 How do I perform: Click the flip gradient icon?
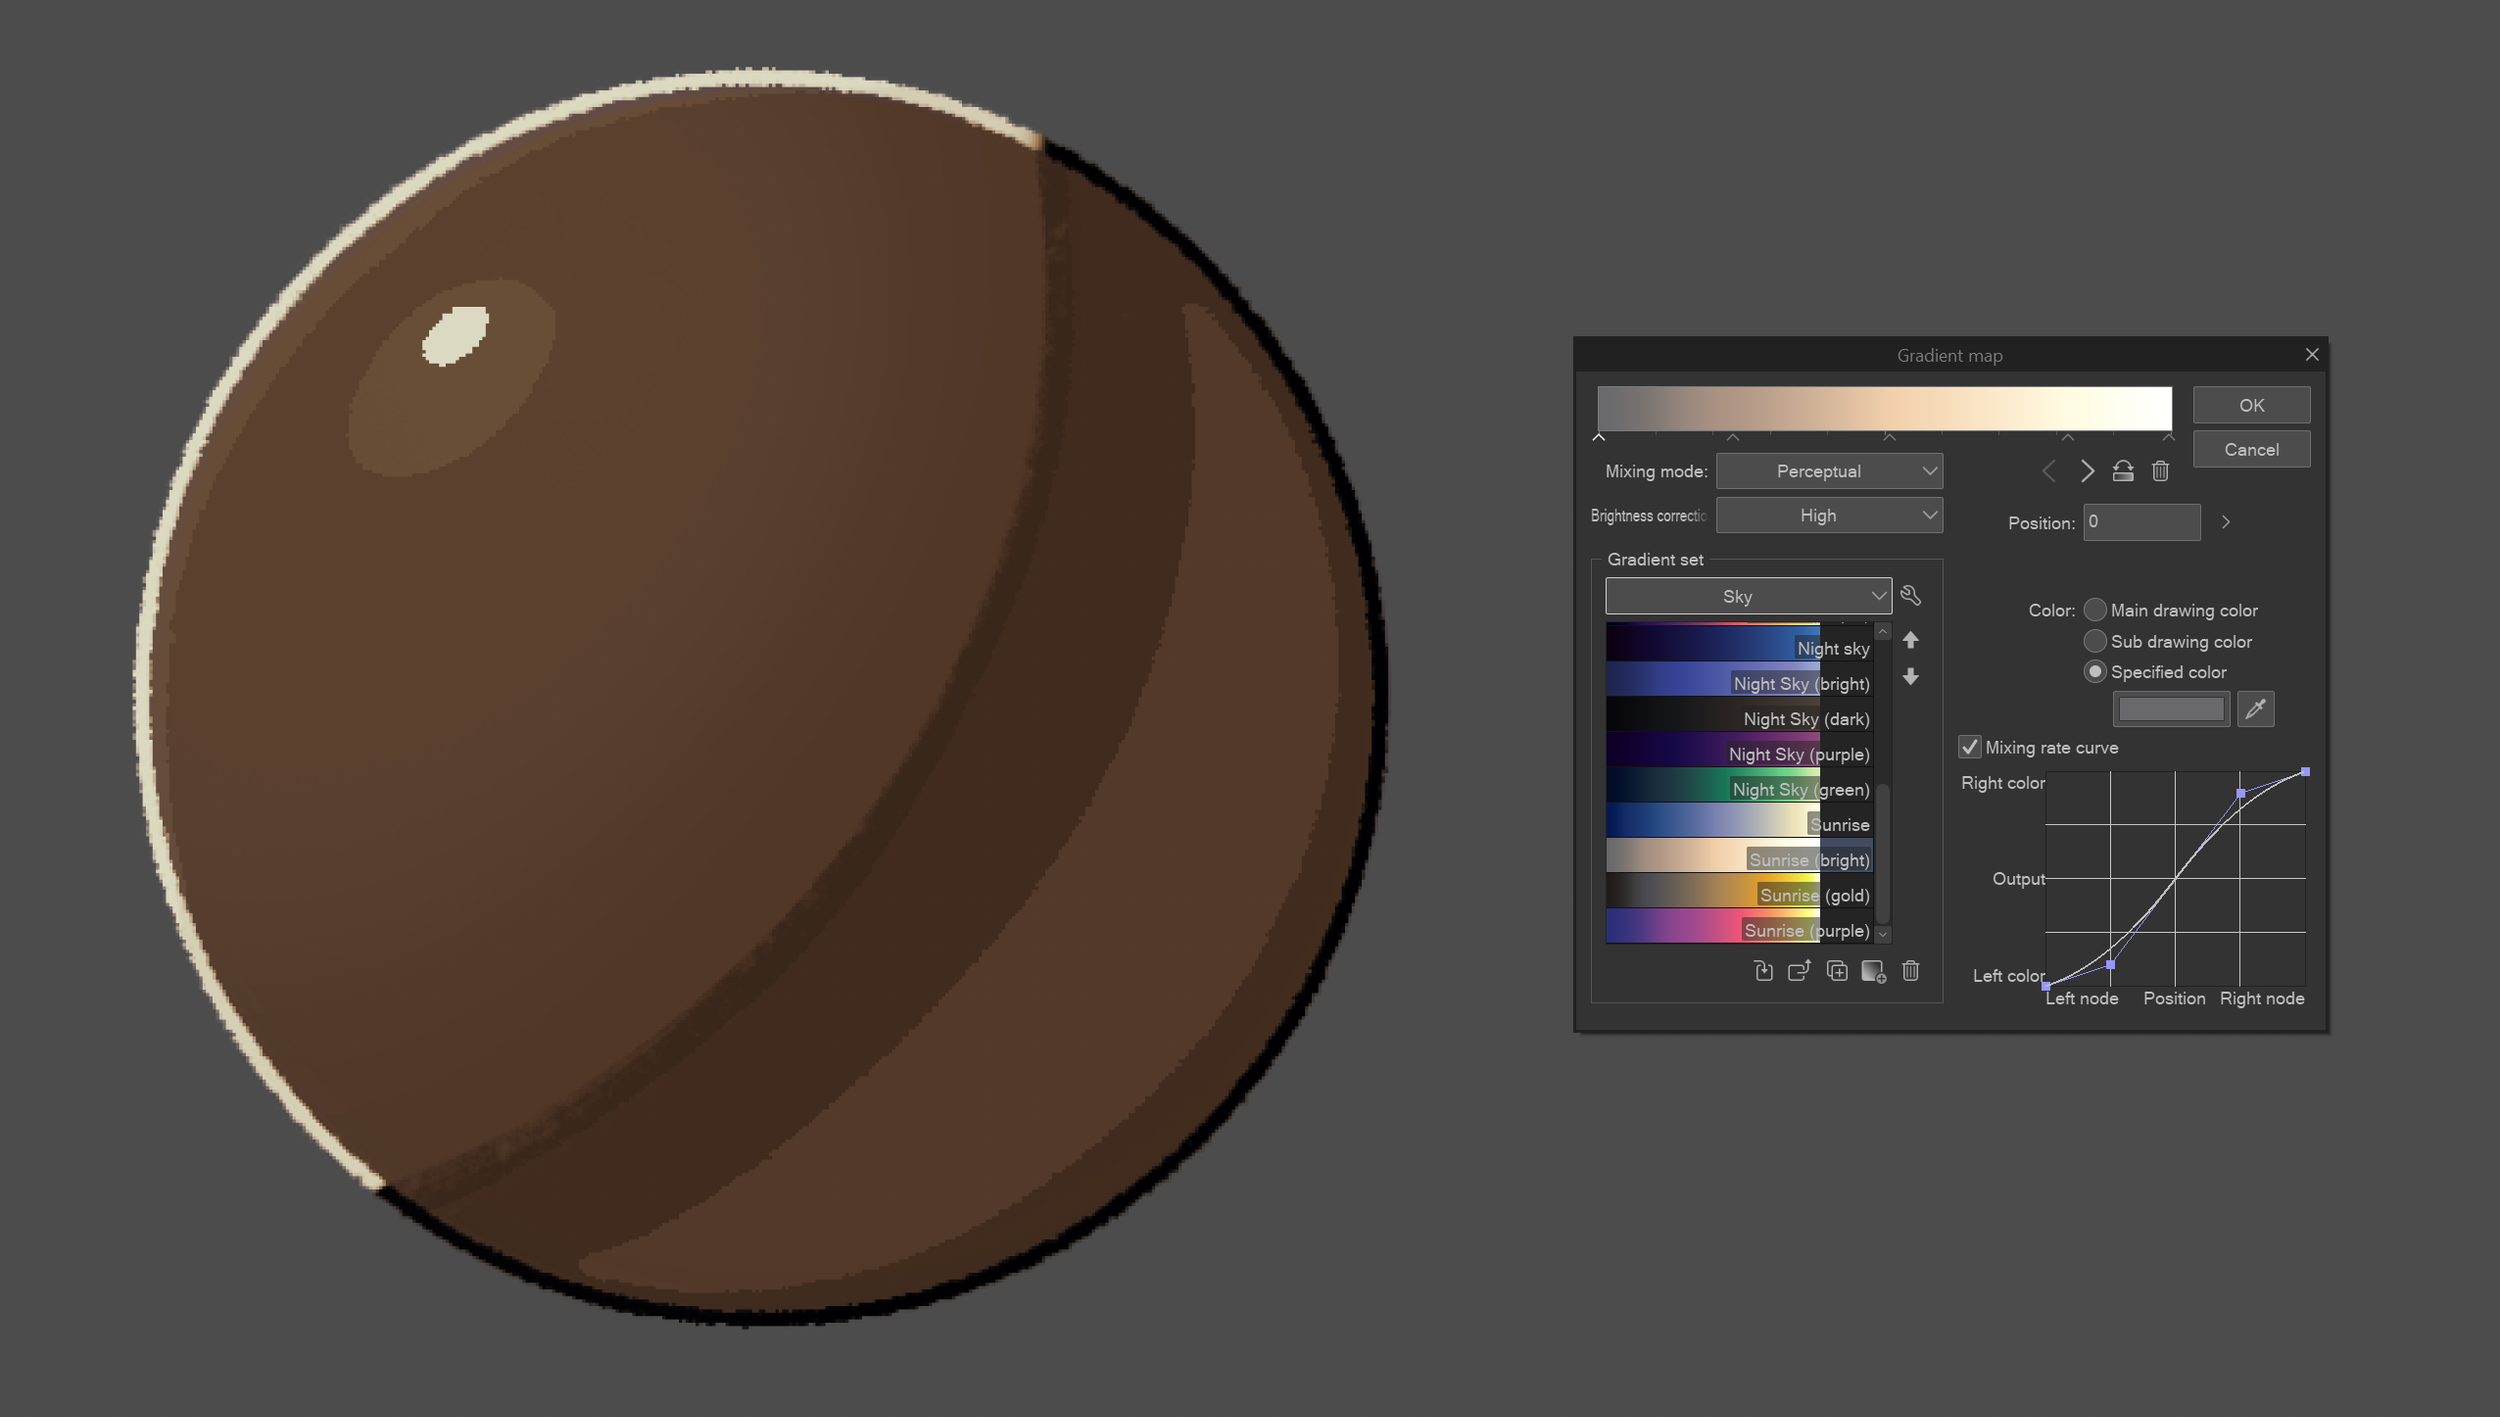pos(2122,471)
